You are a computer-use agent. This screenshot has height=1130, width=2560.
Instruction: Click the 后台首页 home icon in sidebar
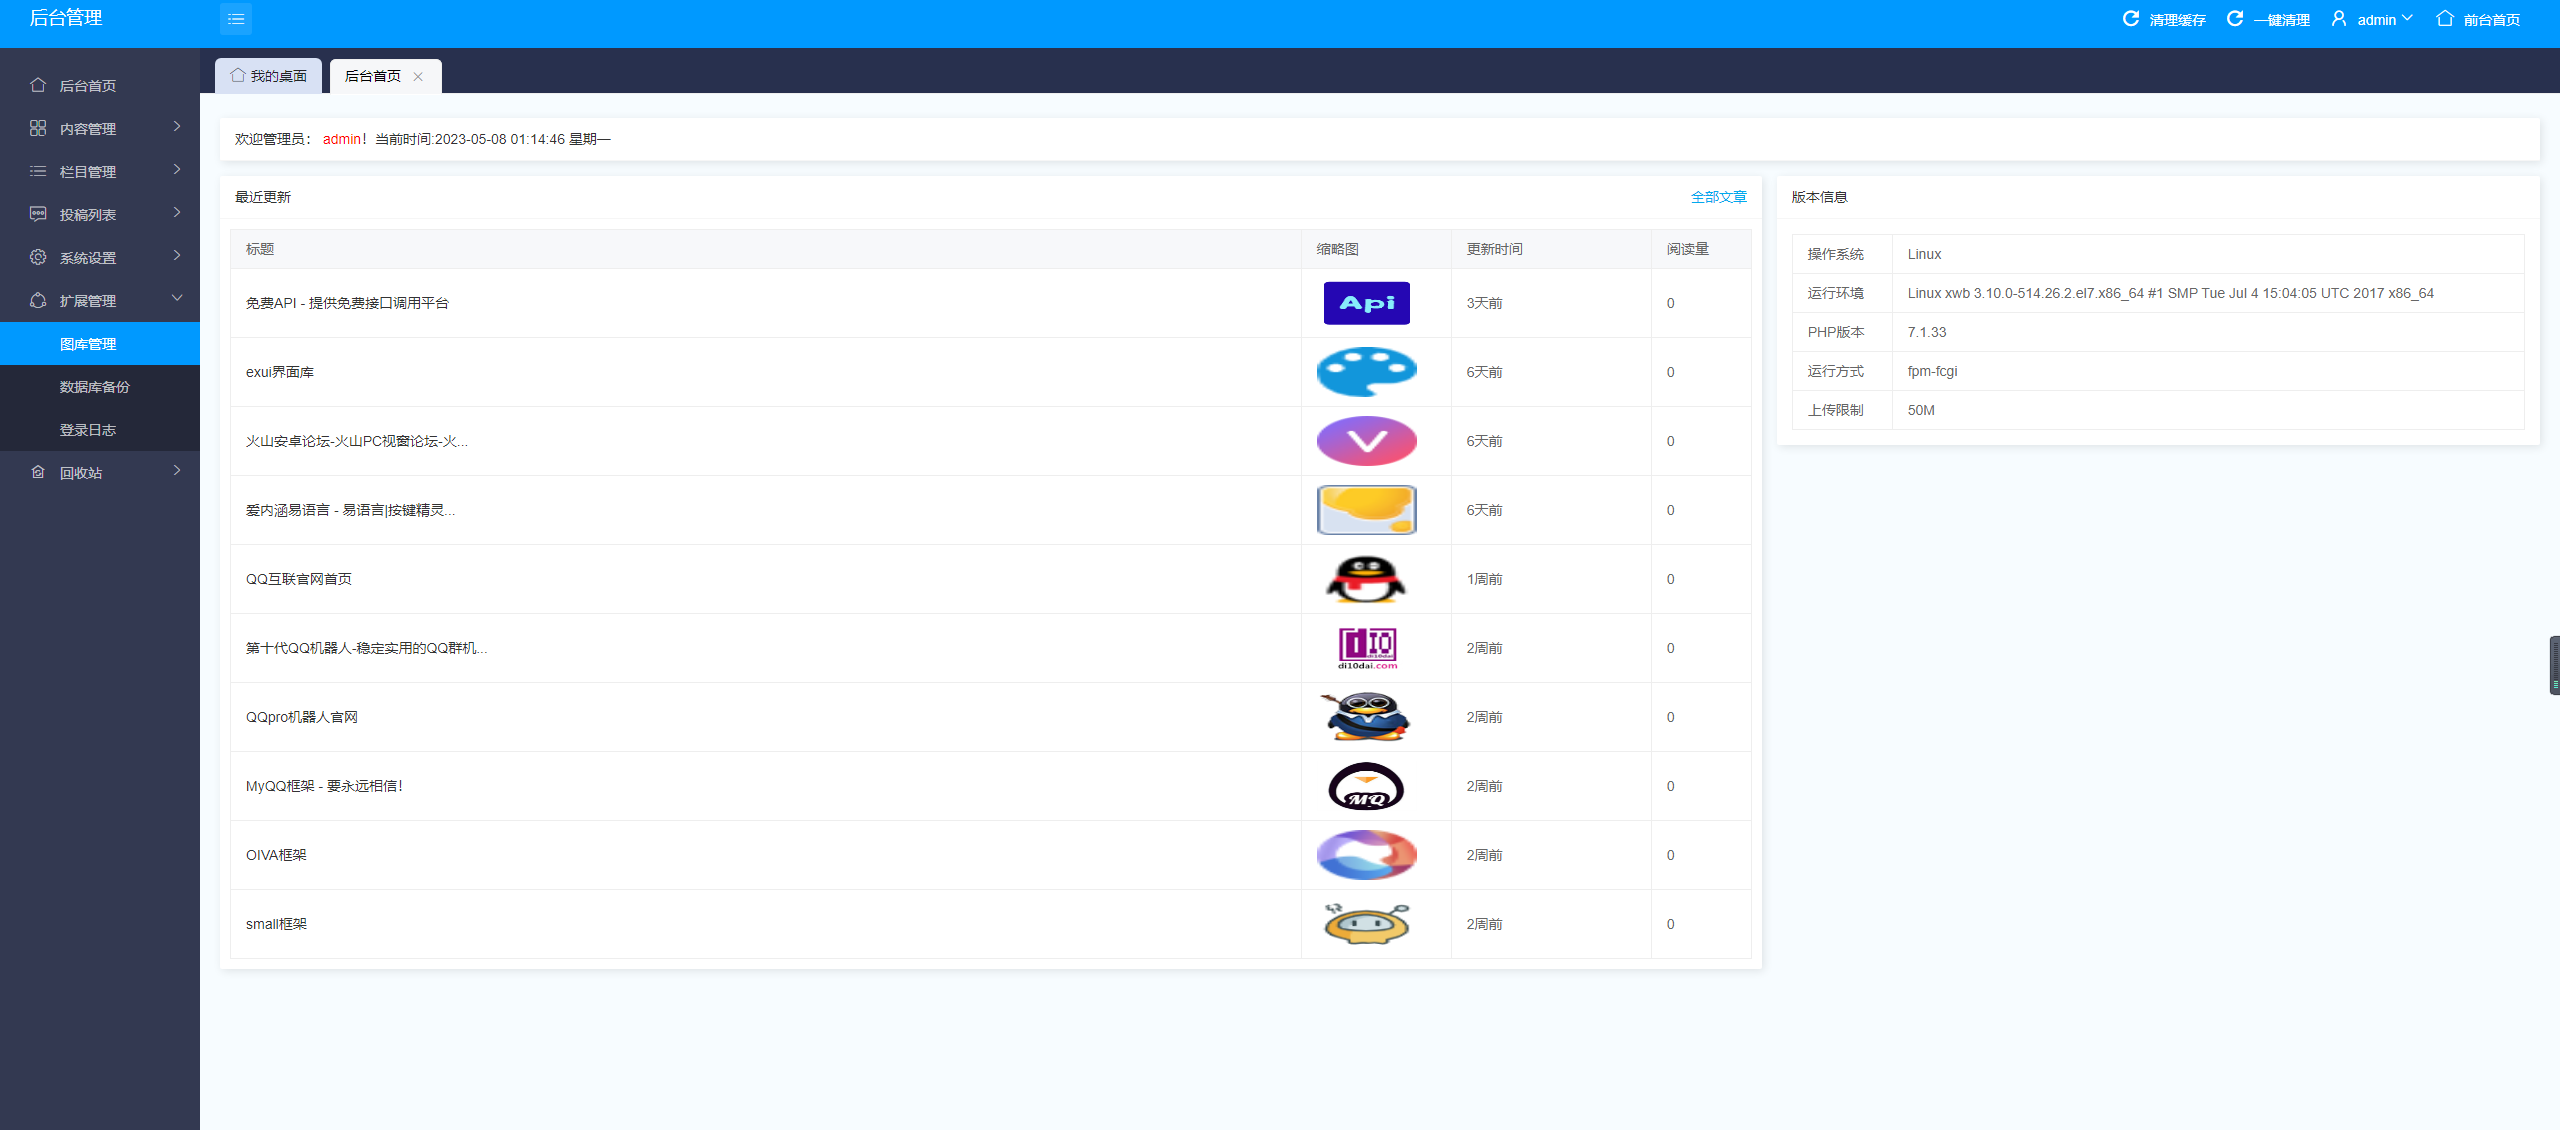[38, 85]
